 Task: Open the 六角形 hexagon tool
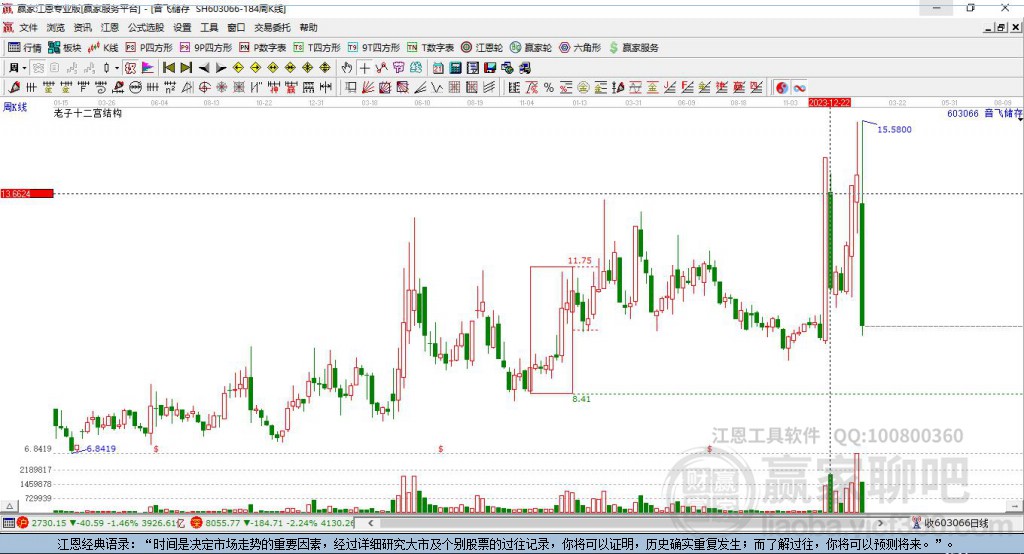point(580,48)
